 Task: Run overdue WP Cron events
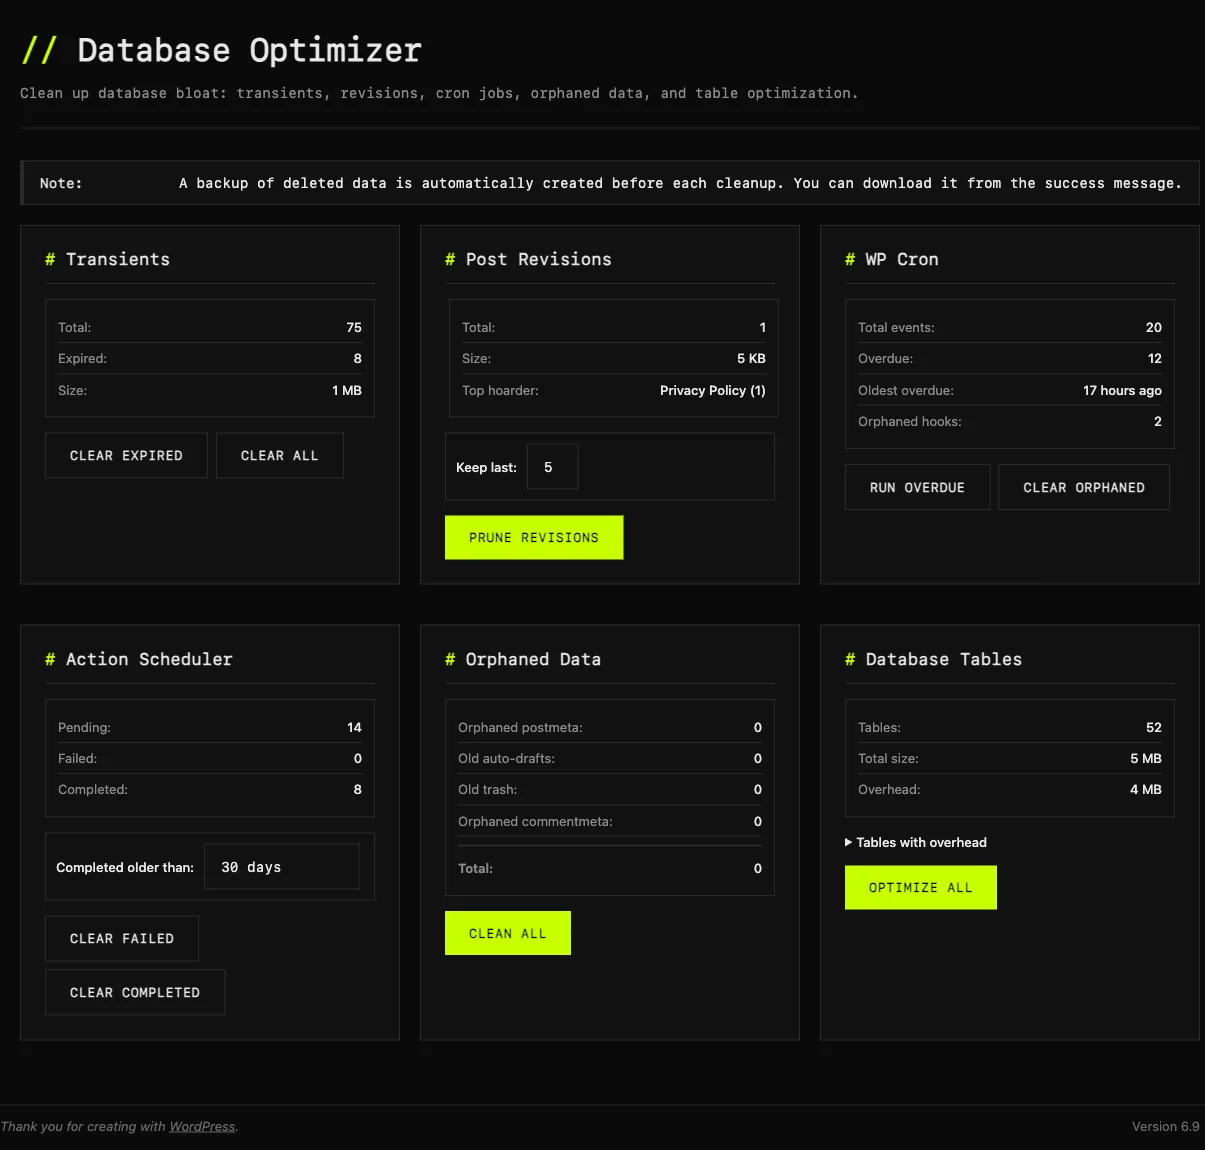point(916,487)
